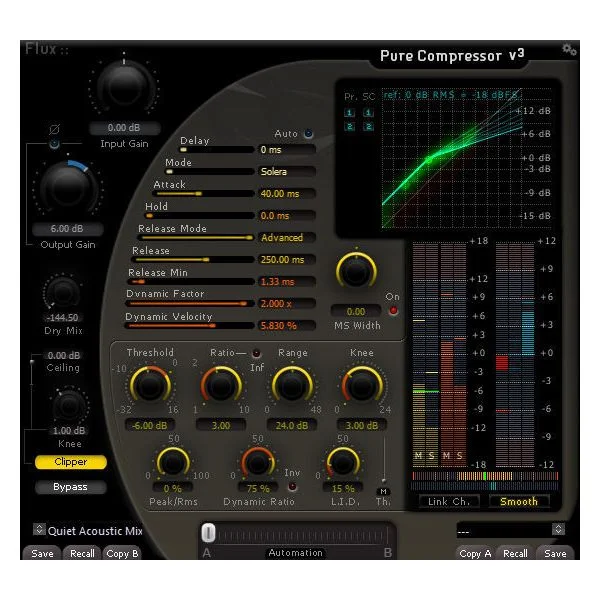Viewport: 600px width, 600px height.
Task: Open the Quiet Acoustic Mix preset selector
Action: (39, 529)
